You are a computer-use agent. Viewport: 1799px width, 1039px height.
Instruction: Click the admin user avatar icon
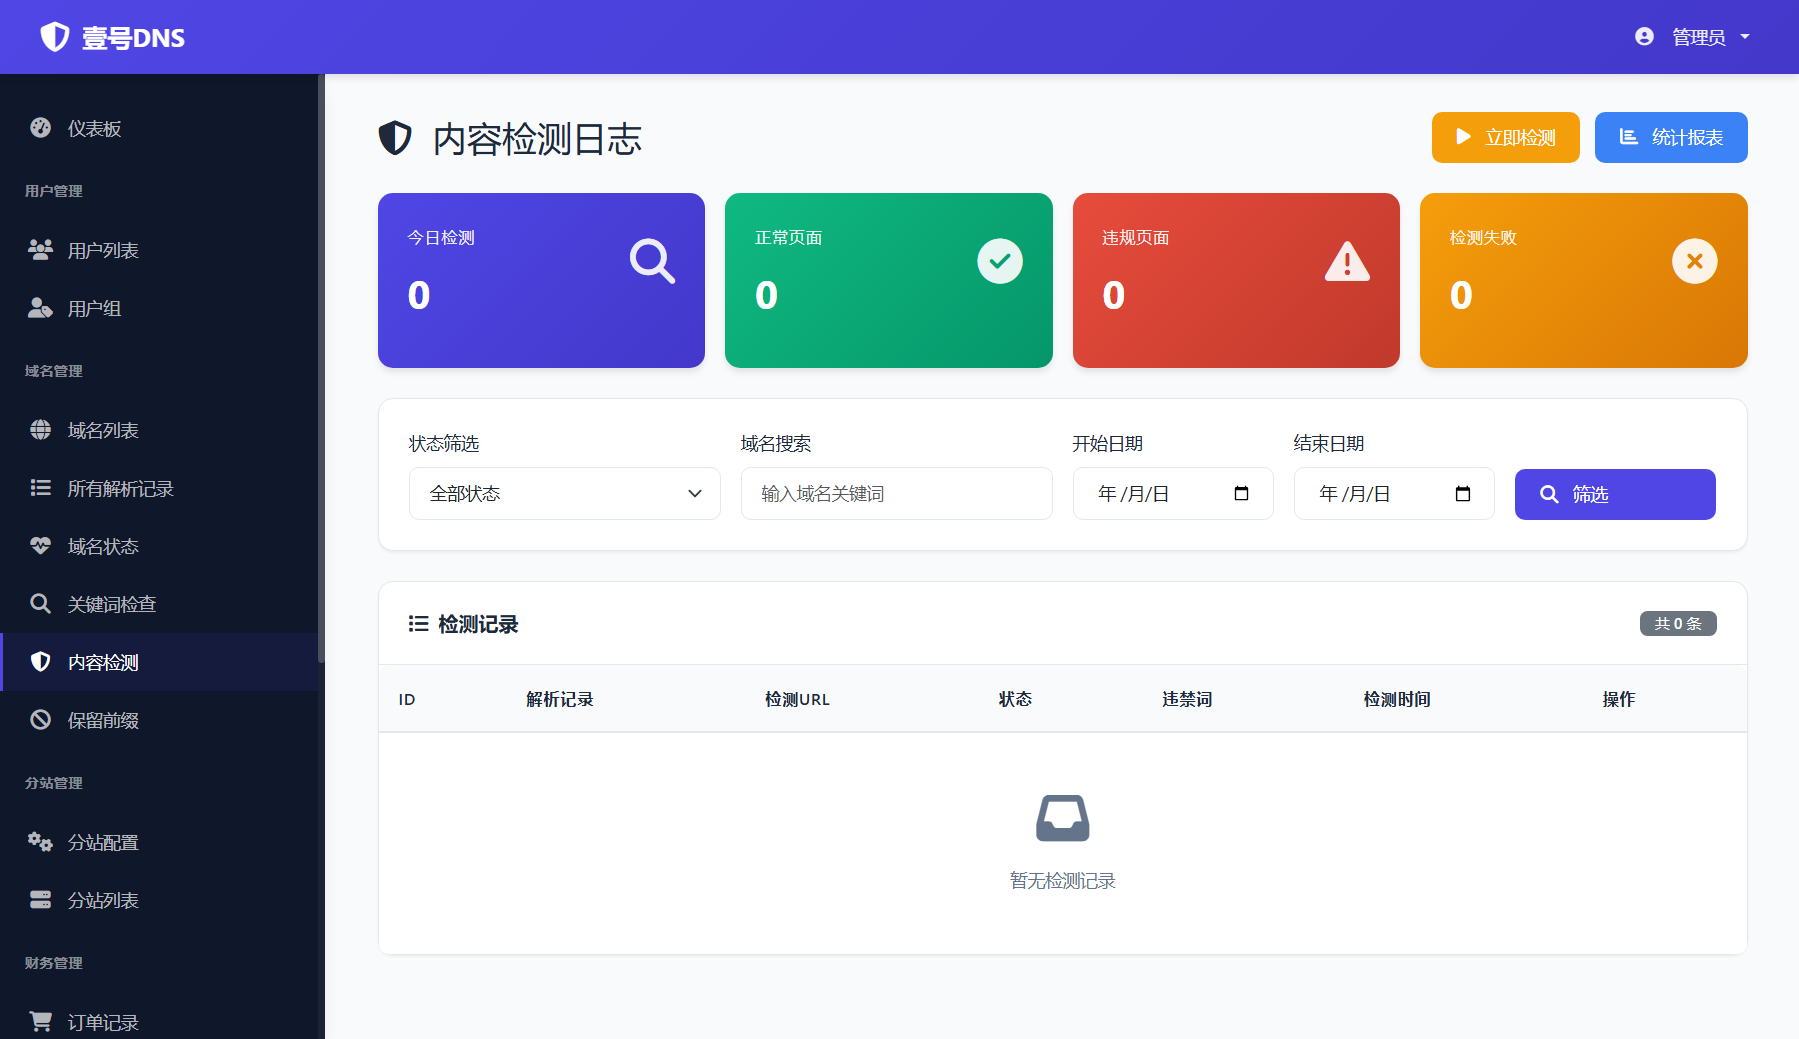pos(1644,37)
